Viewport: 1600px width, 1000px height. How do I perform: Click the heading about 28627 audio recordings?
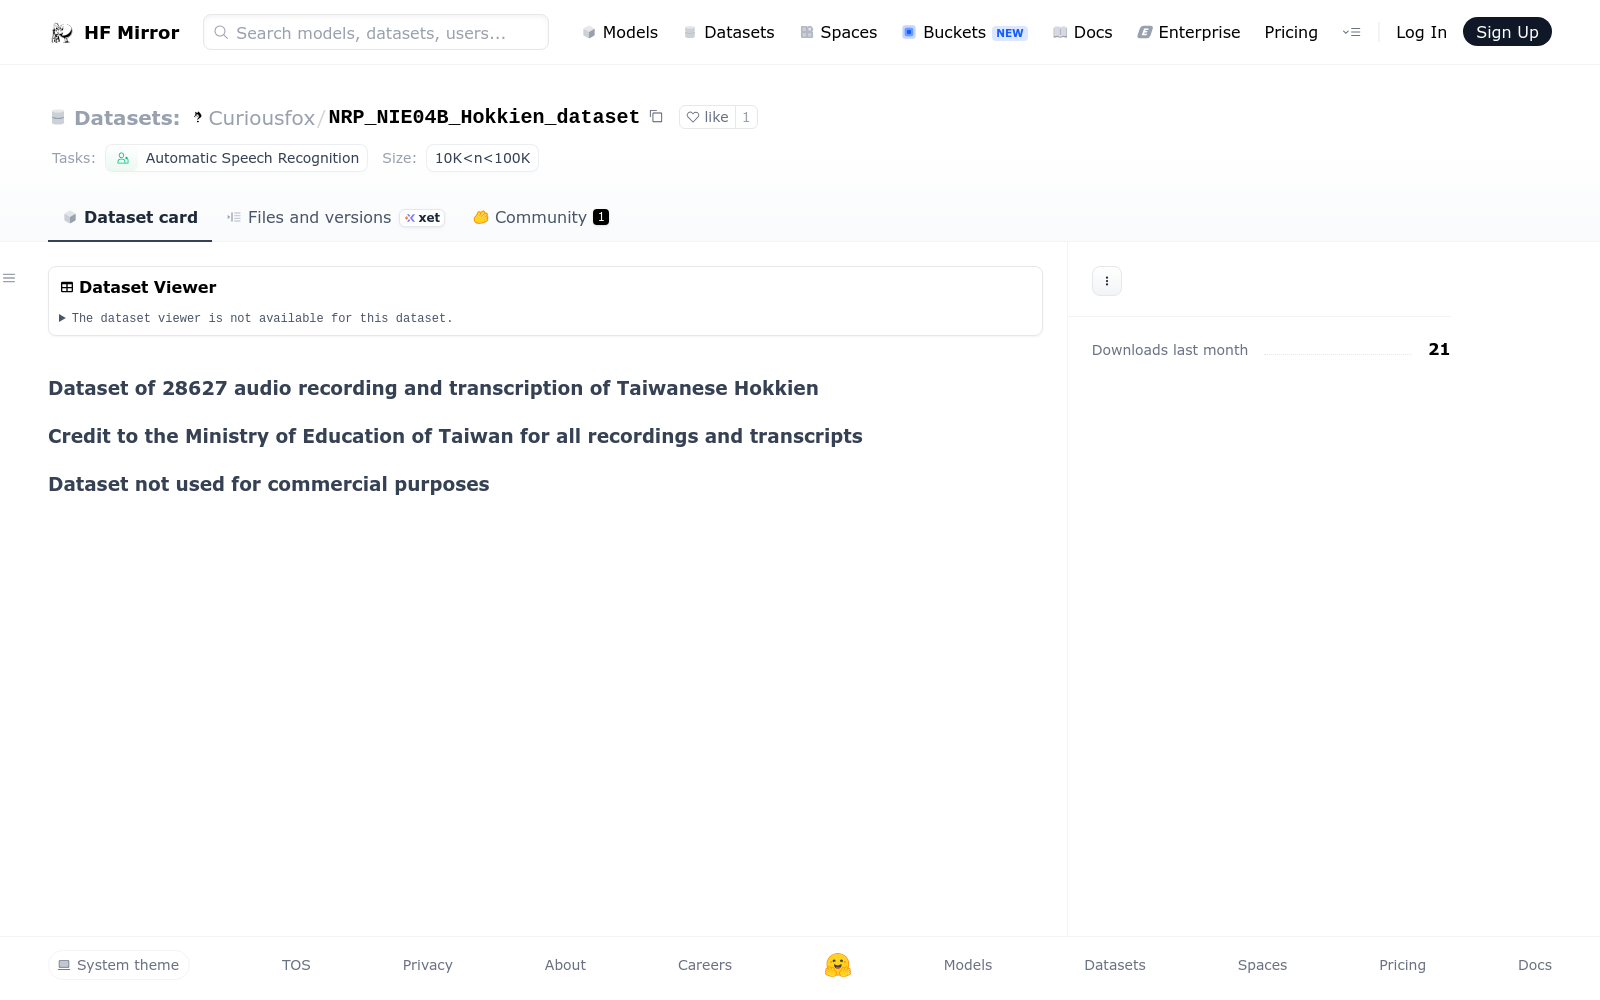point(433,388)
